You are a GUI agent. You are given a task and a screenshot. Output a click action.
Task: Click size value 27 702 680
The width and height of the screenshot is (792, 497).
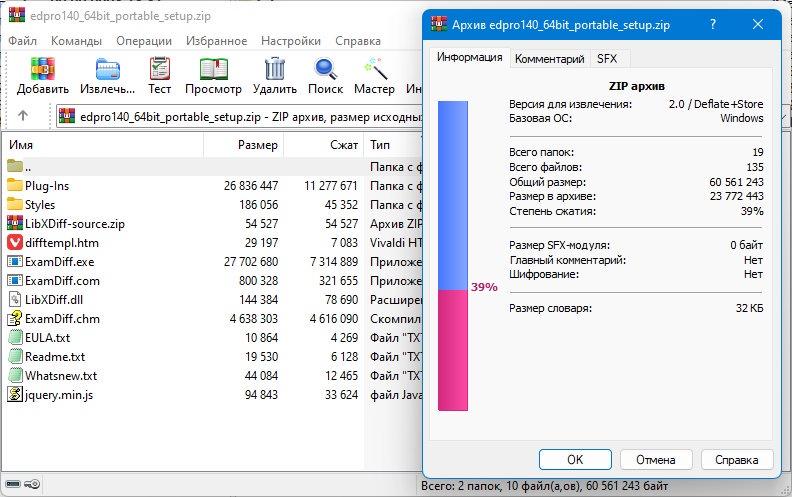click(251, 262)
